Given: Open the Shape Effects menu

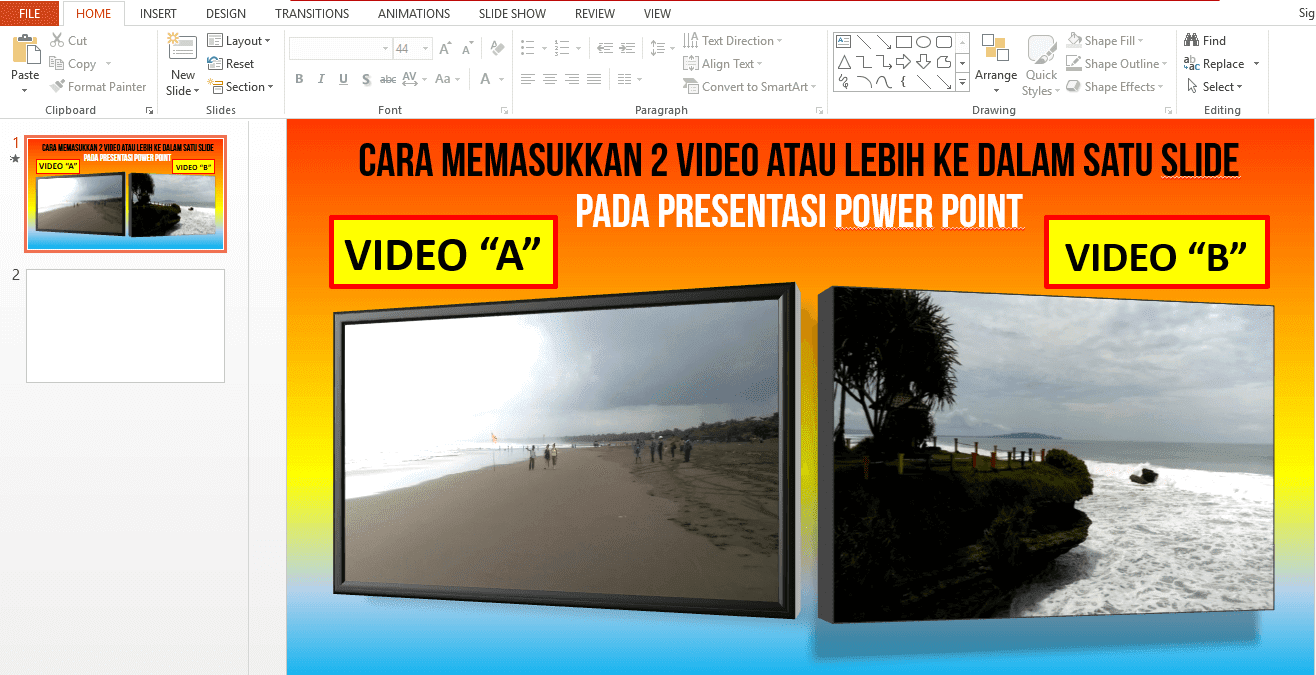Looking at the screenshot, I should pyautogui.click(x=1116, y=87).
